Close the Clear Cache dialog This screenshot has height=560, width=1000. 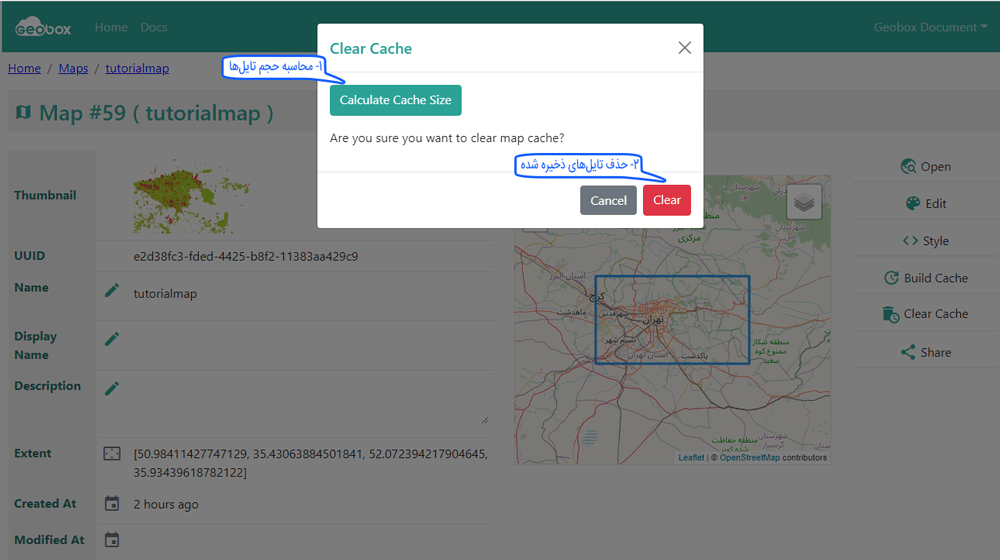684,48
